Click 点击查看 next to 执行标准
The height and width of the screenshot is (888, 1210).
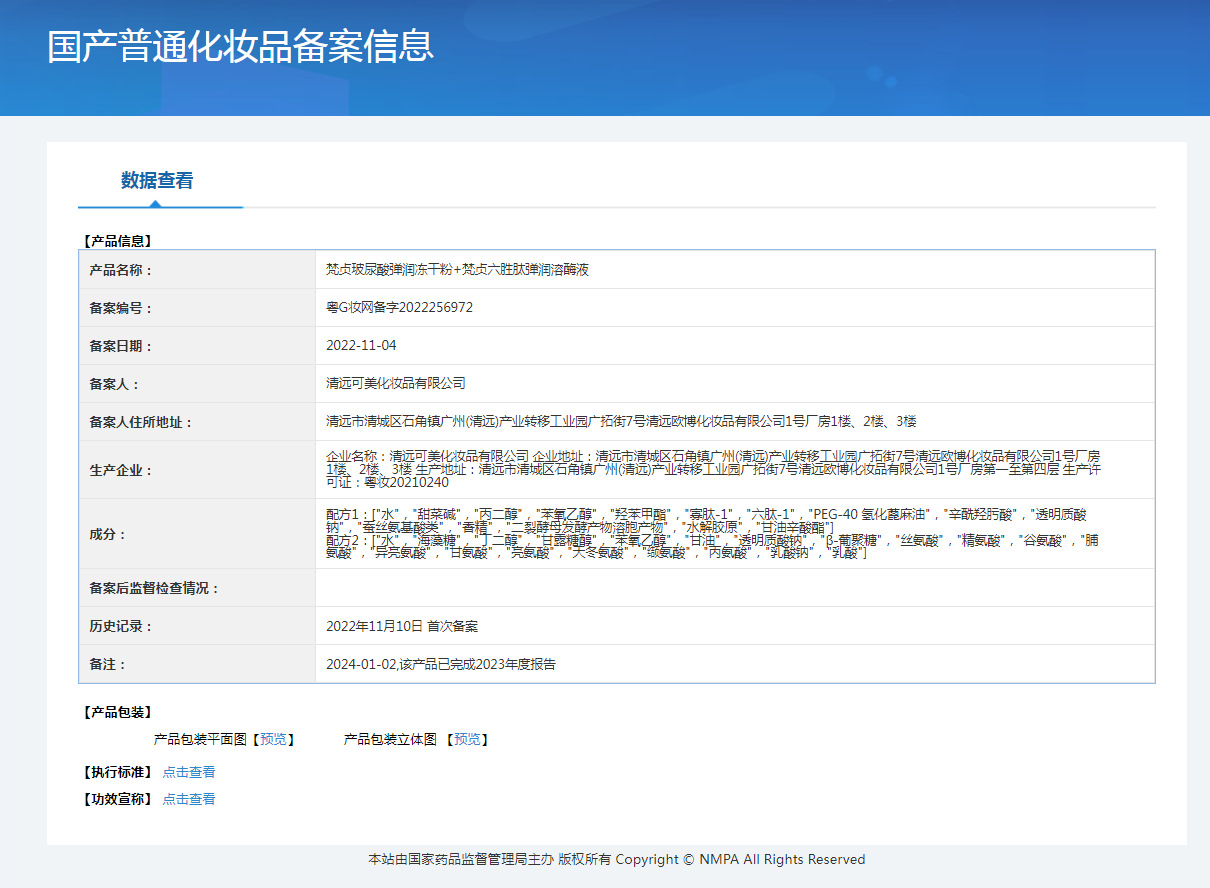(x=189, y=772)
